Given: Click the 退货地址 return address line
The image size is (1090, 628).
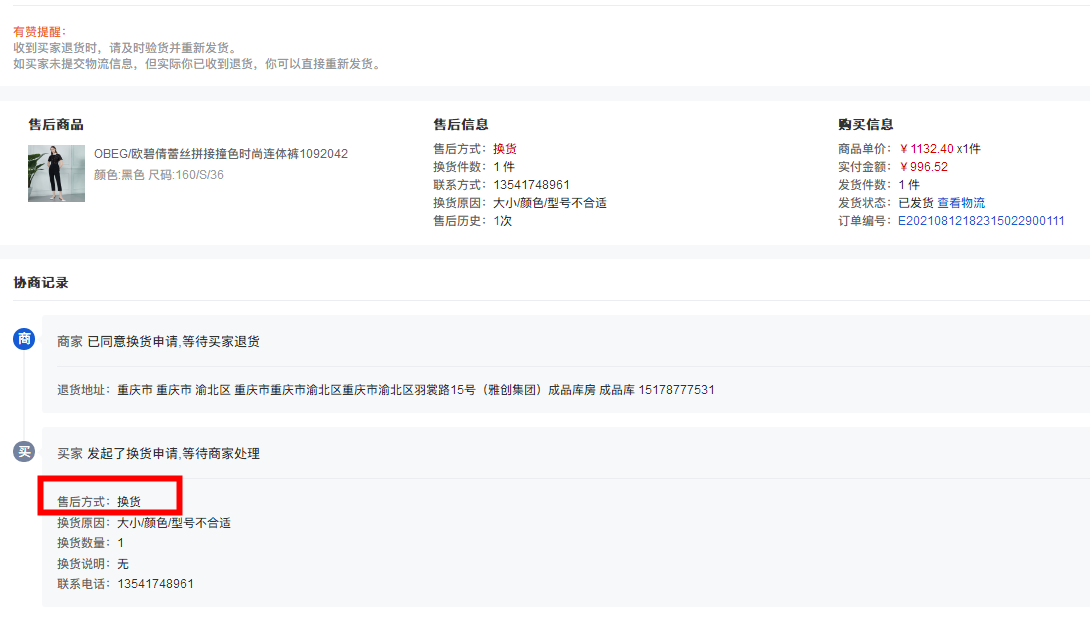Looking at the screenshot, I should click(x=385, y=390).
